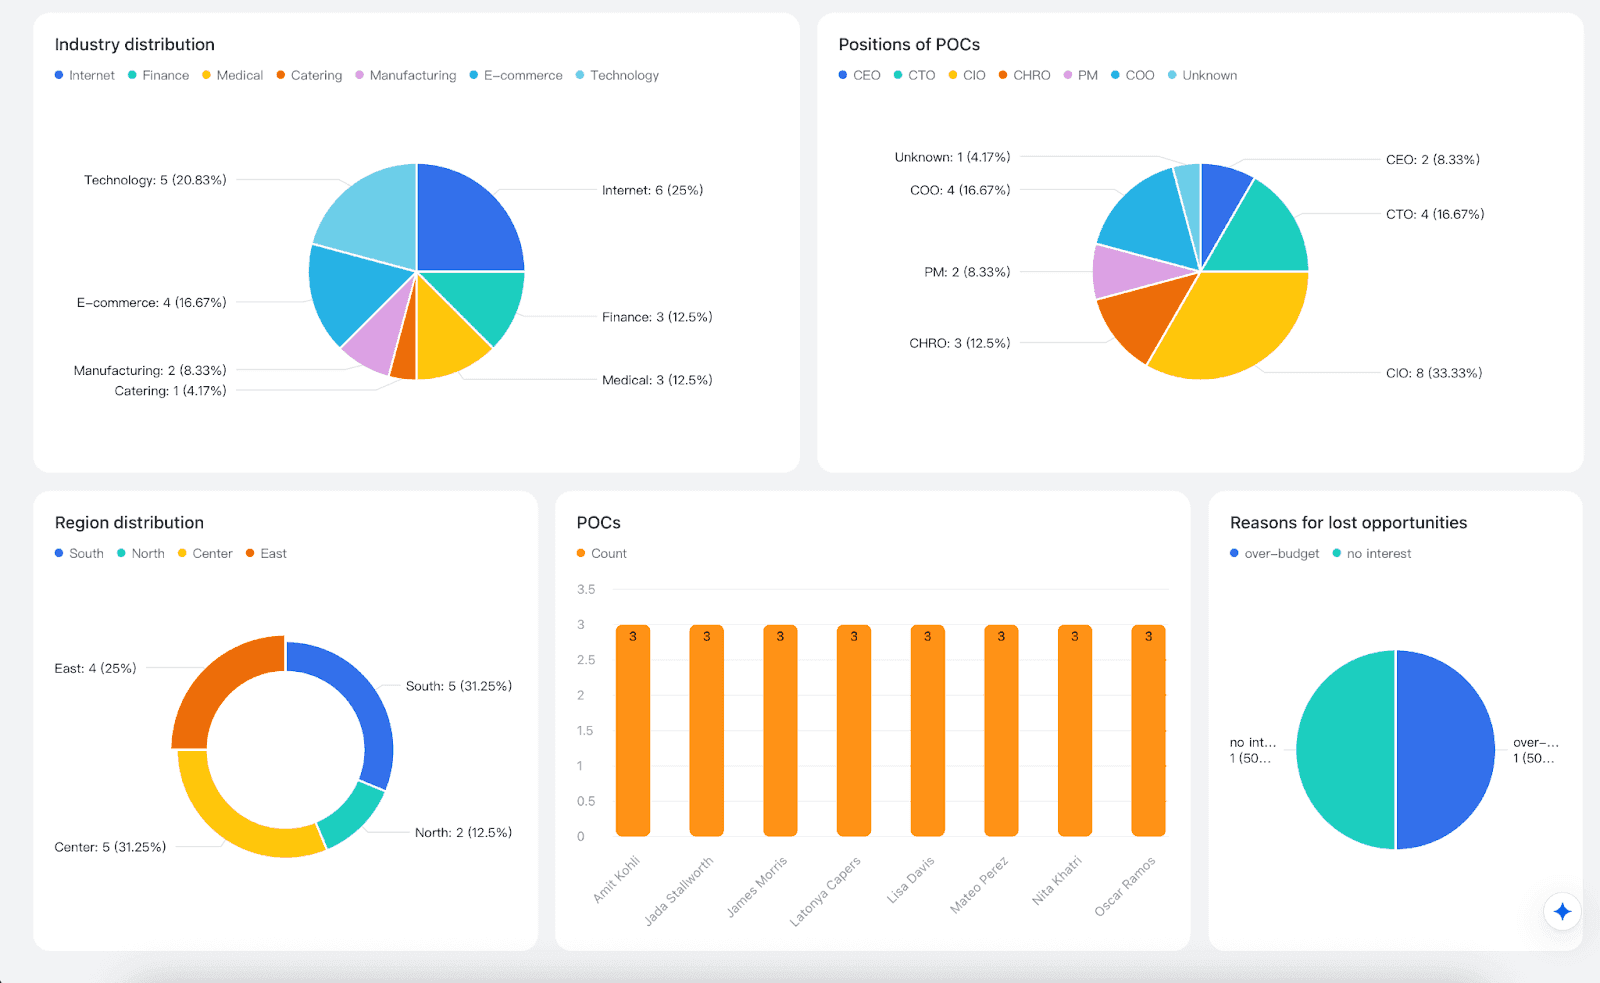
Task: Click the Mateo Perez bar
Action: point(1001,730)
